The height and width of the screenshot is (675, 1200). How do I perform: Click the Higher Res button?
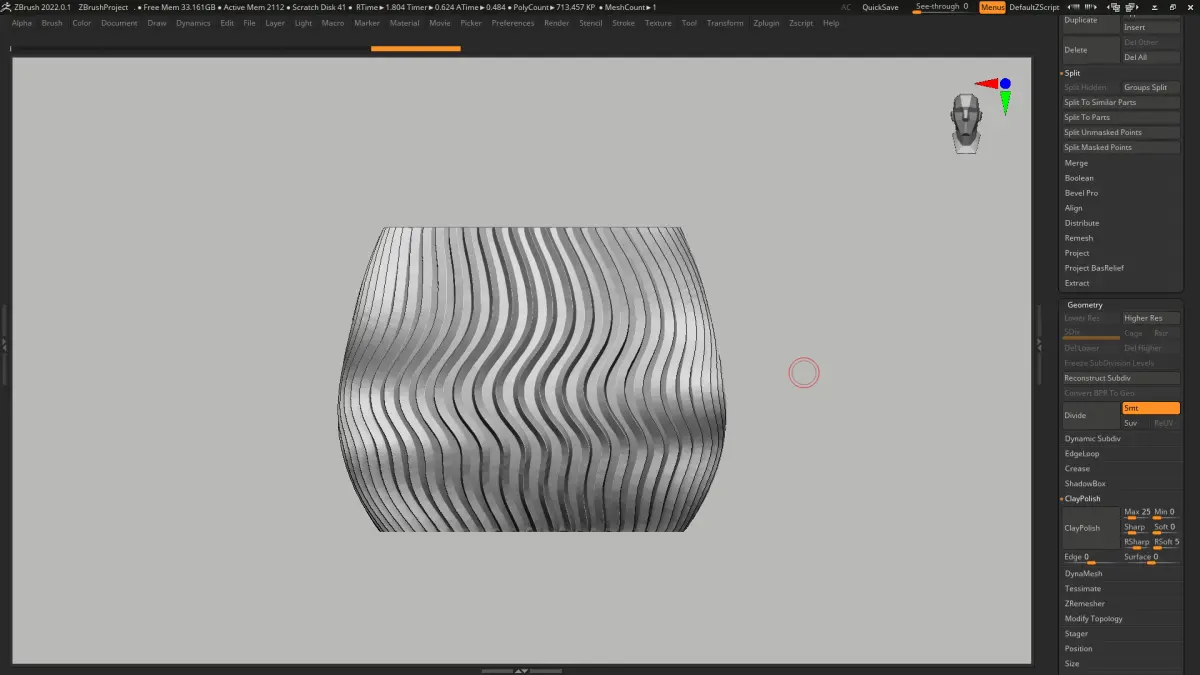point(1151,318)
